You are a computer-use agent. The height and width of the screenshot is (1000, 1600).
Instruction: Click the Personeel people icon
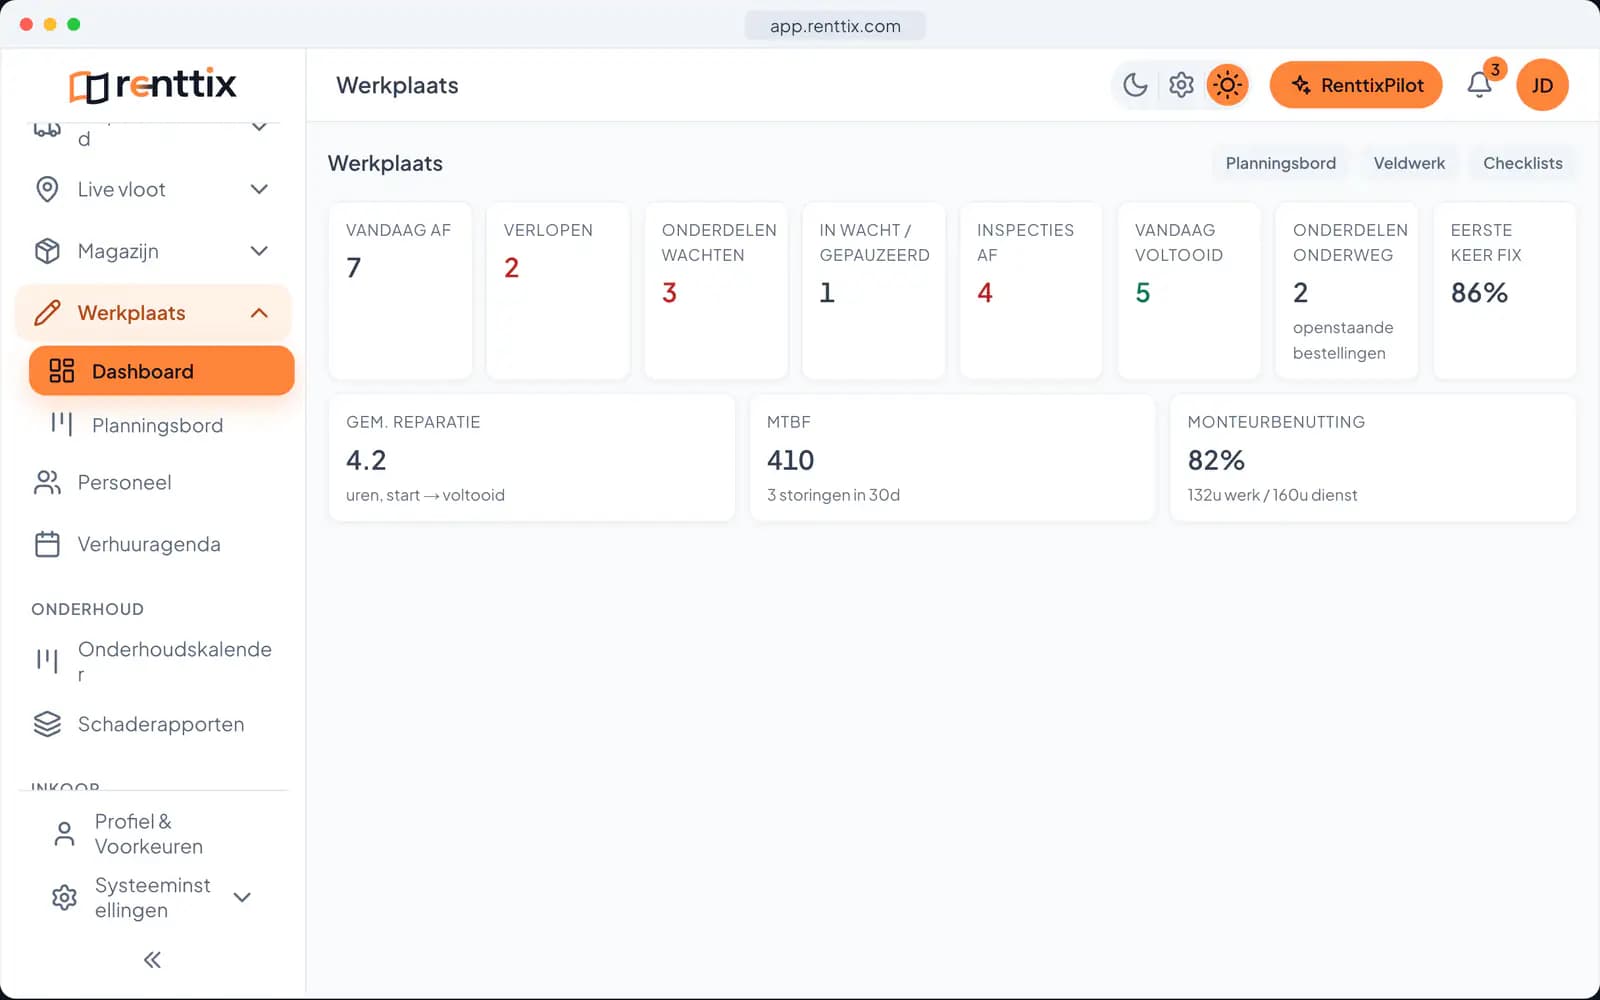pyautogui.click(x=47, y=483)
